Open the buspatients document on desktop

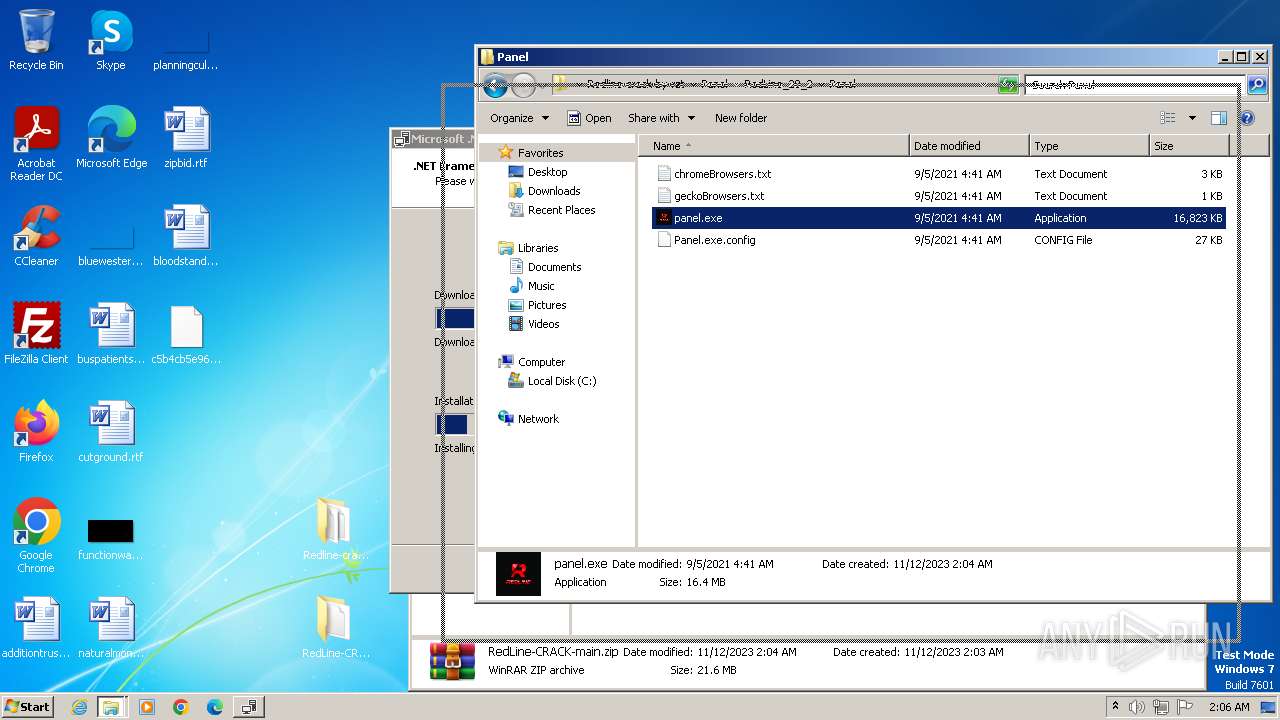pyautogui.click(x=111, y=334)
